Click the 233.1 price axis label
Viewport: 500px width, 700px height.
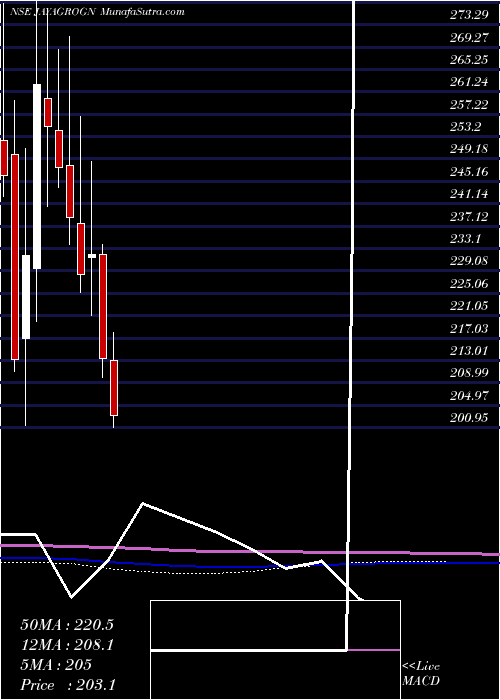465,239
